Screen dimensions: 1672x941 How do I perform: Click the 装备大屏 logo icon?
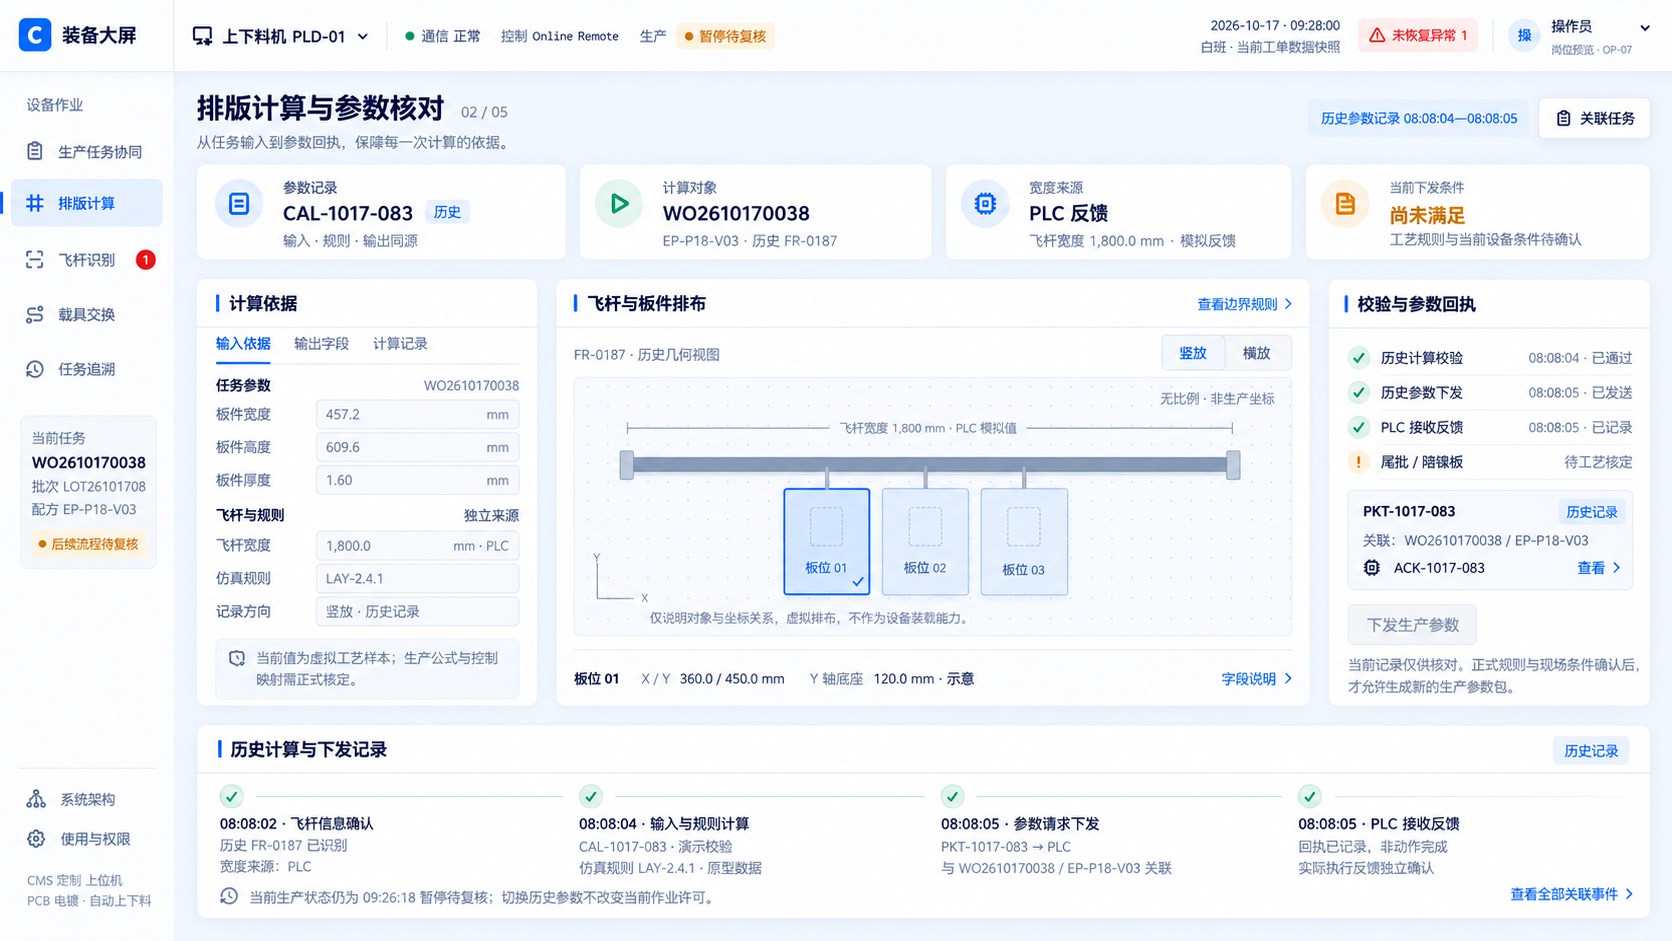point(35,35)
